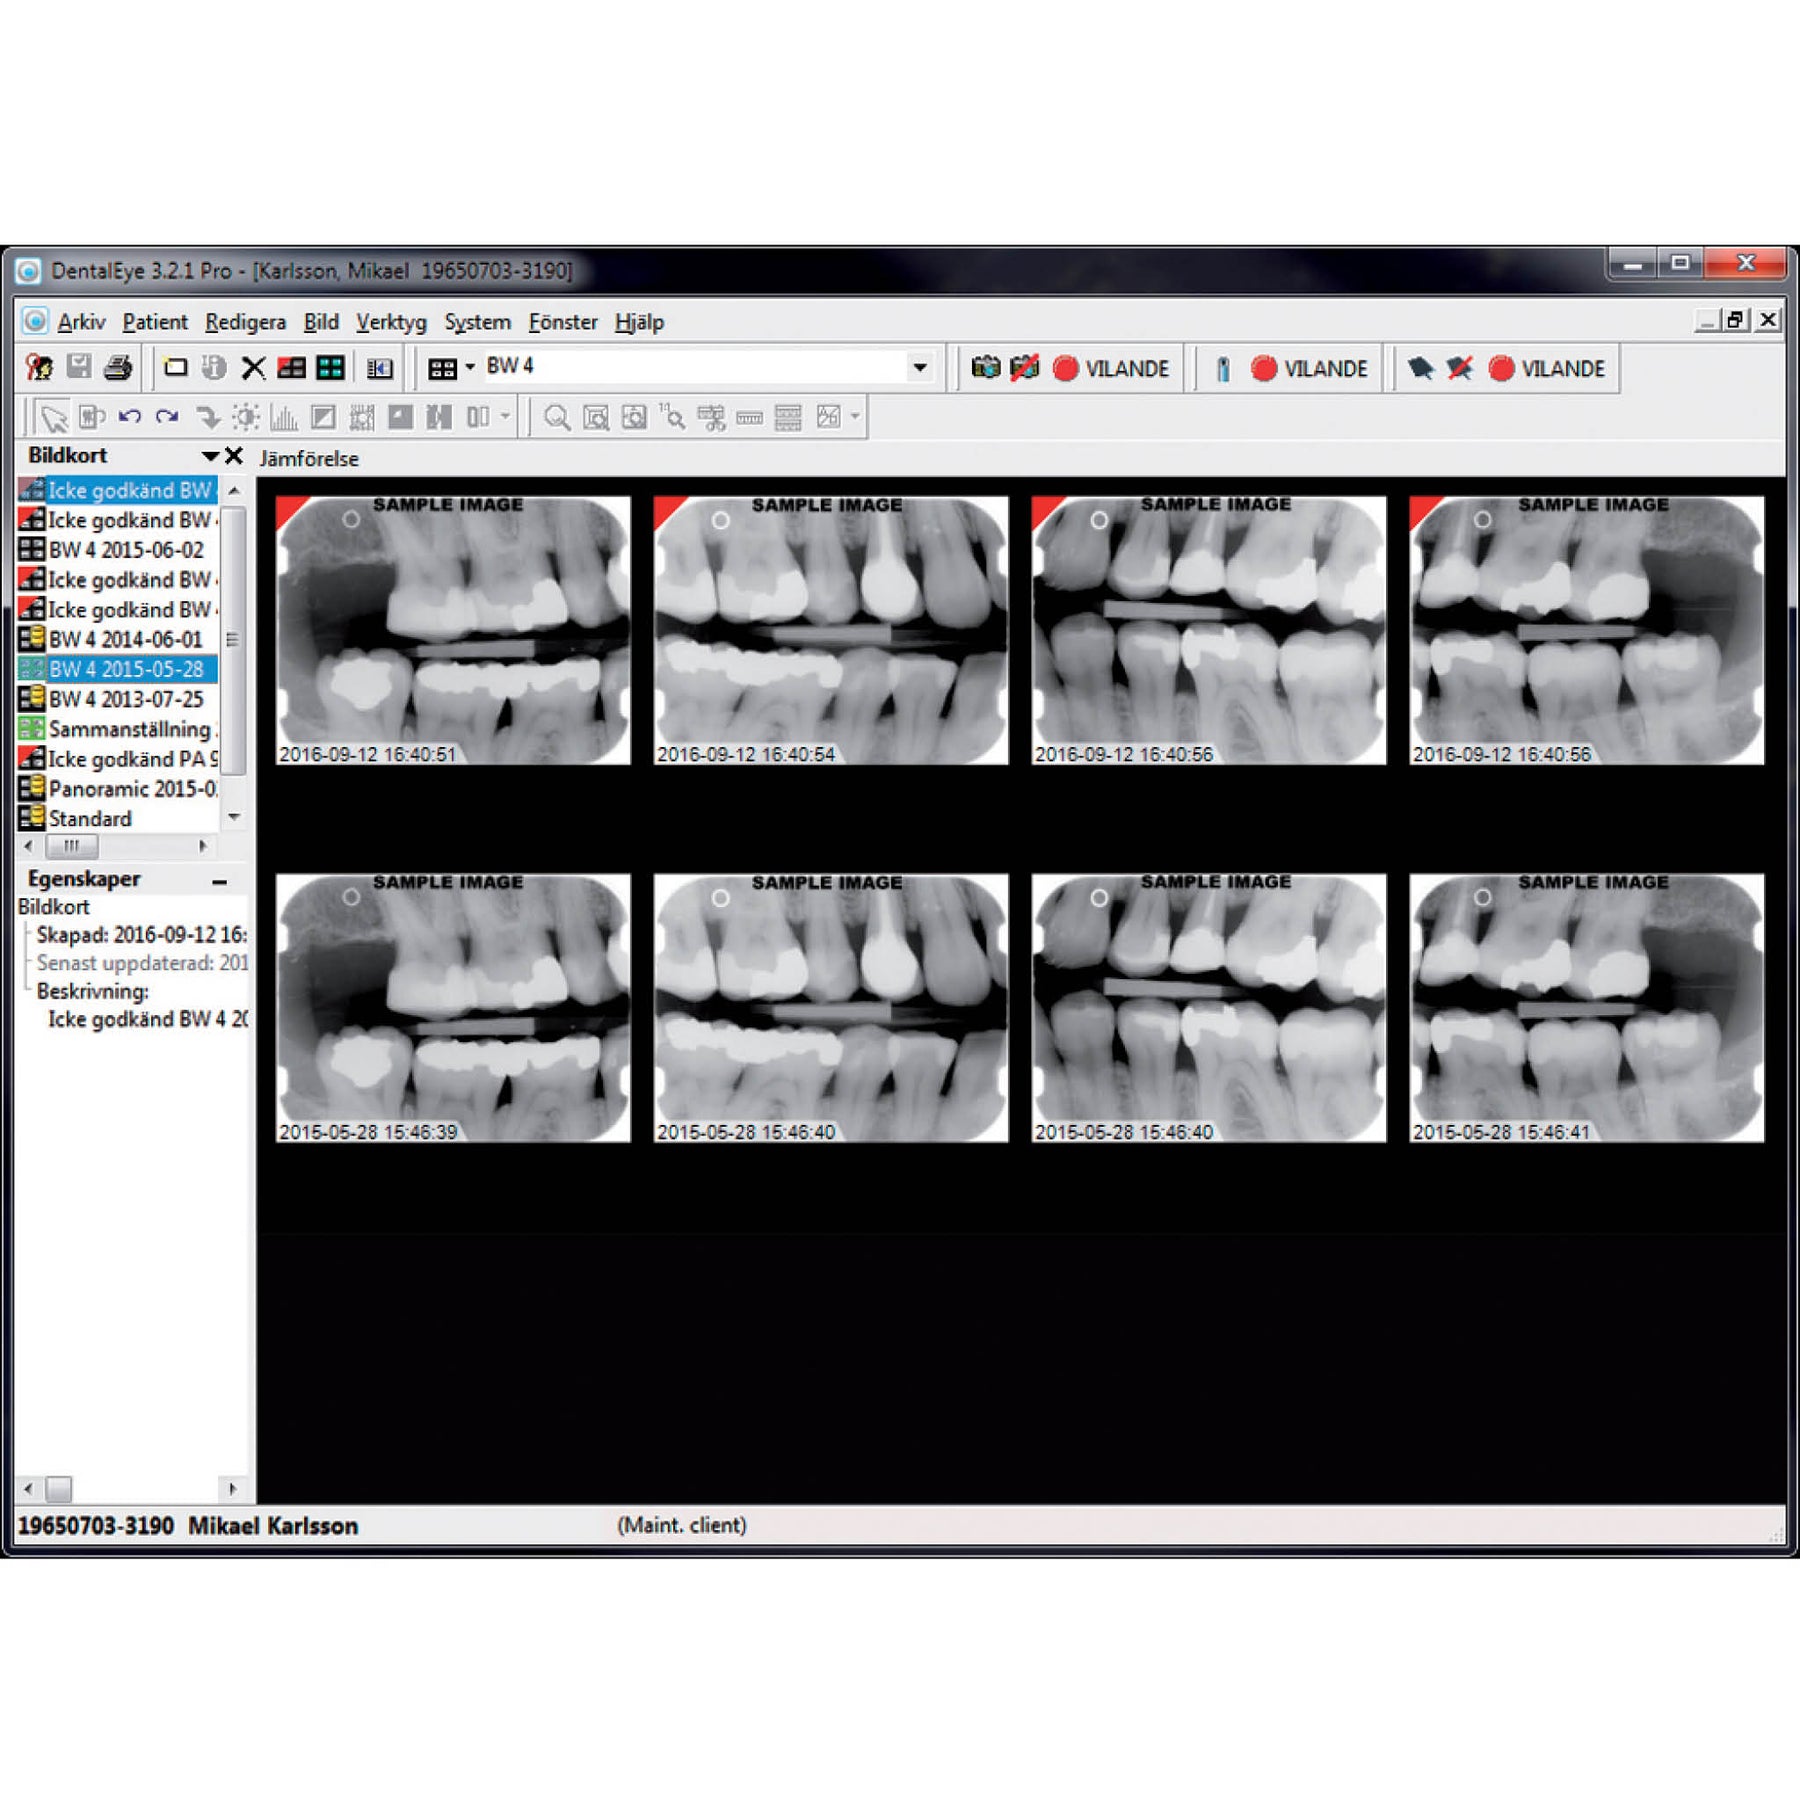Toggle the side panel visibility icon

(380, 369)
